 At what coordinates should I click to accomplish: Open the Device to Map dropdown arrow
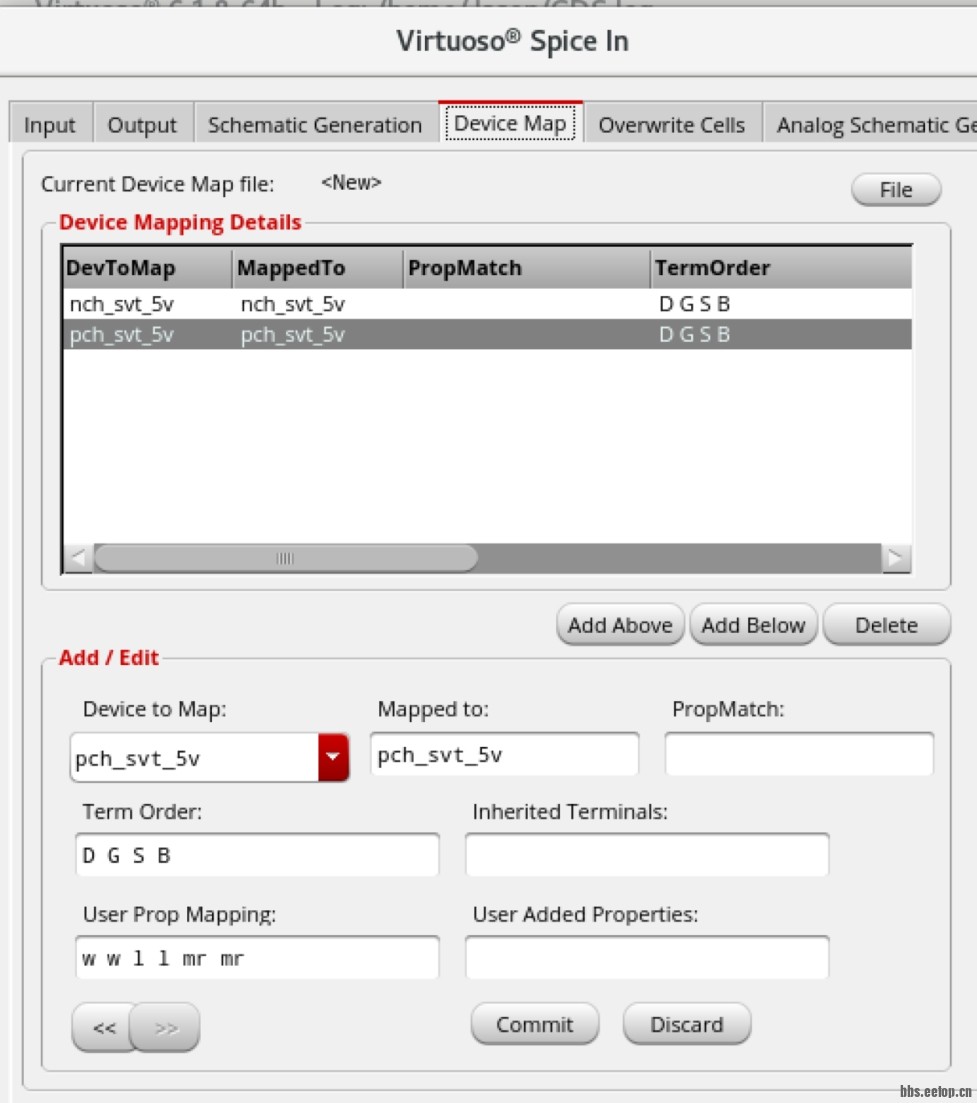click(x=333, y=757)
